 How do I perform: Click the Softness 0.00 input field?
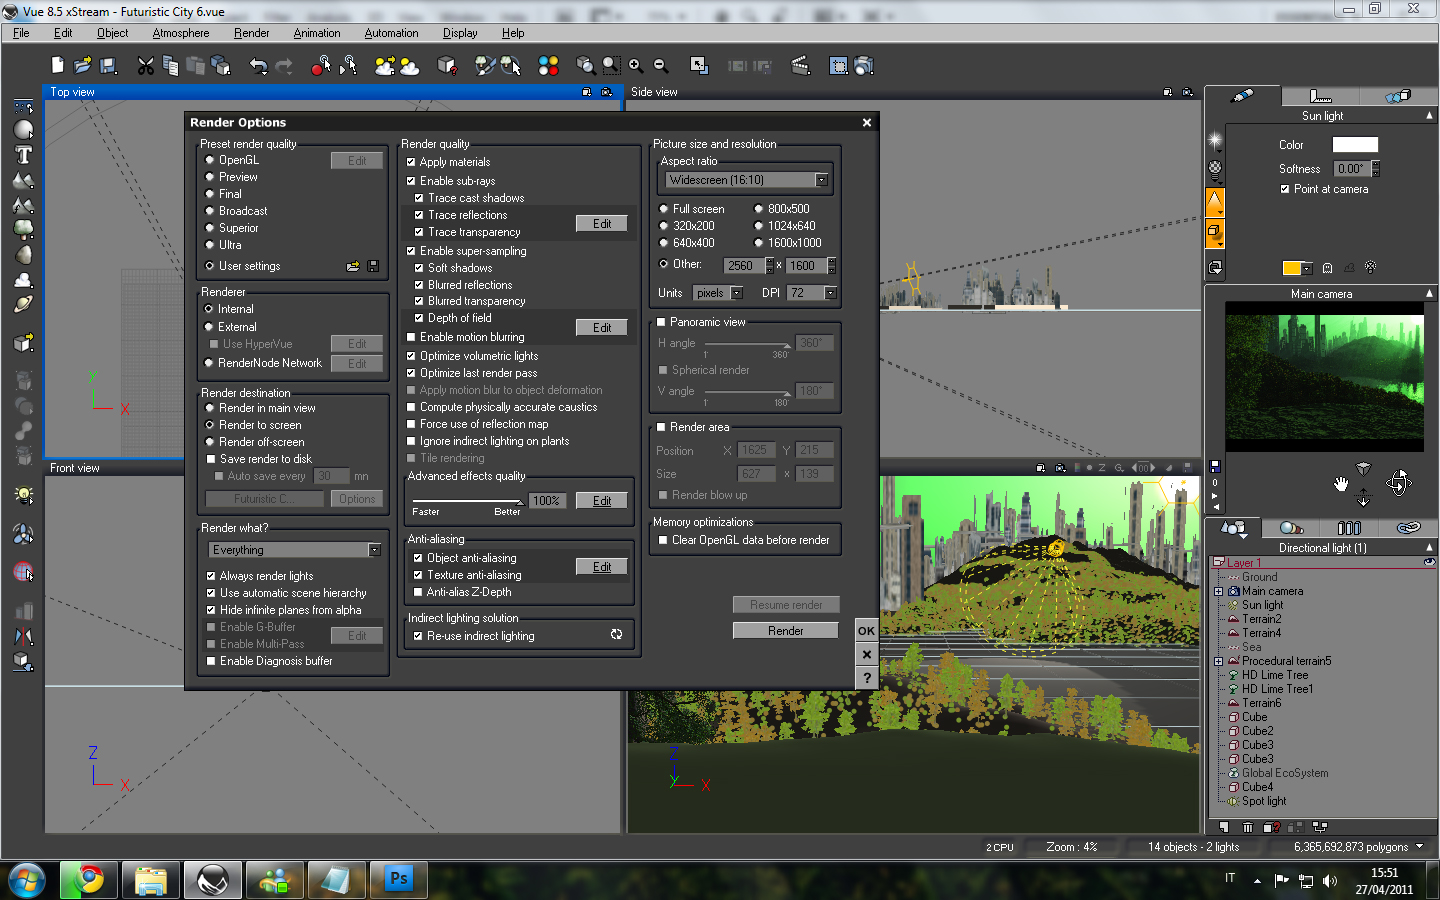[1351, 169]
